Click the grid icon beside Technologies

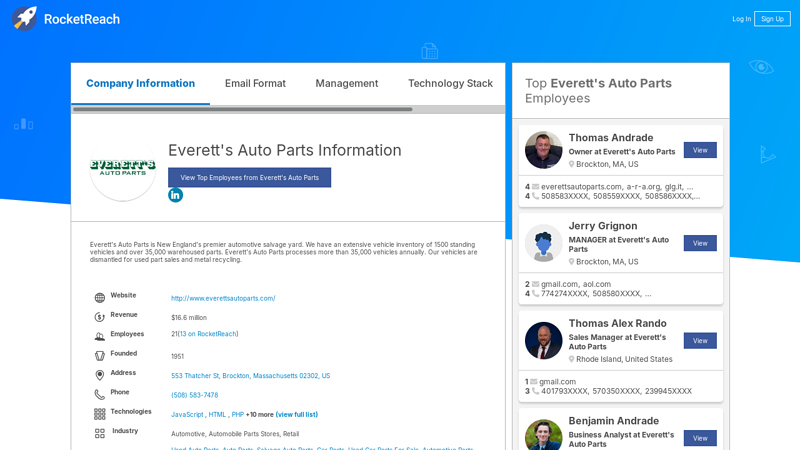pos(99,414)
